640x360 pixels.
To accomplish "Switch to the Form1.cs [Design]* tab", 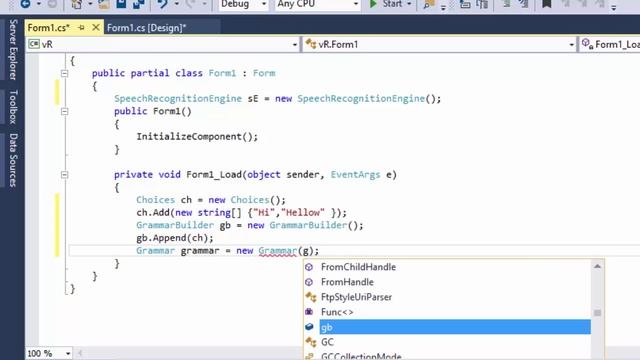I will tap(147, 28).
